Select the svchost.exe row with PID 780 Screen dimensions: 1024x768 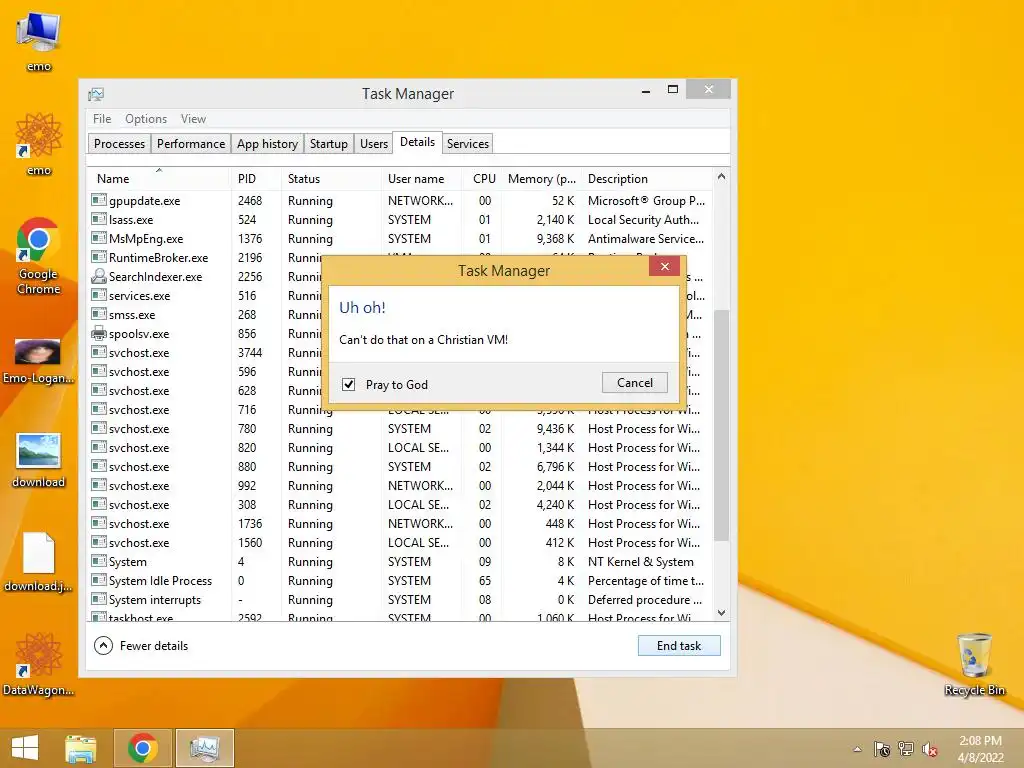pyautogui.click(x=400, y=428)
